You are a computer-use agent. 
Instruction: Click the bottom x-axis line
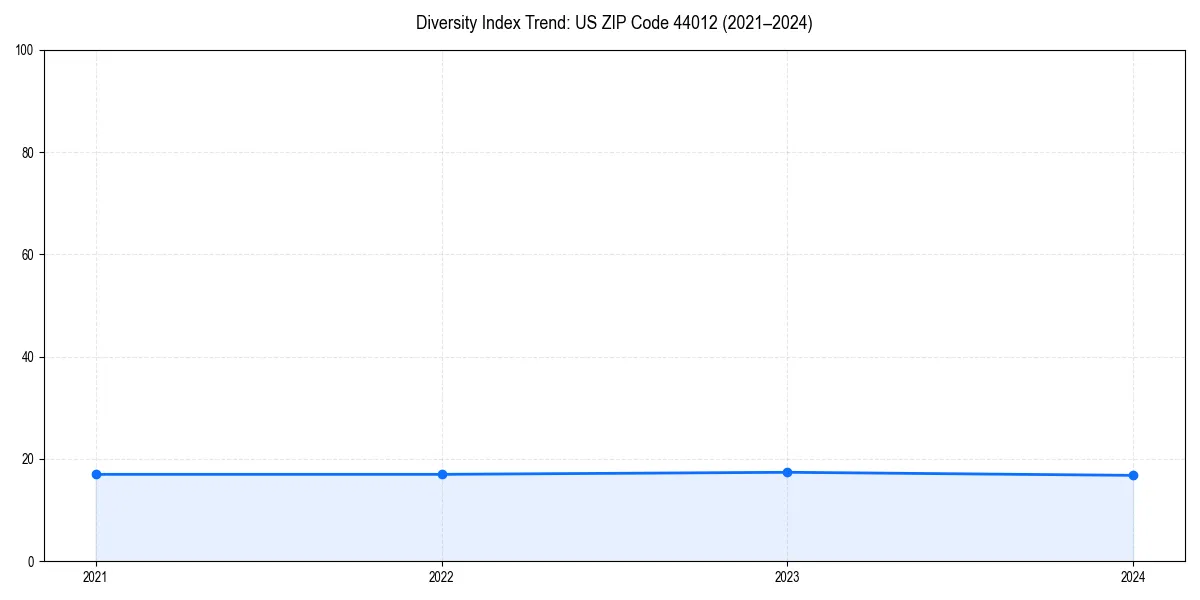tap(600, 560)
